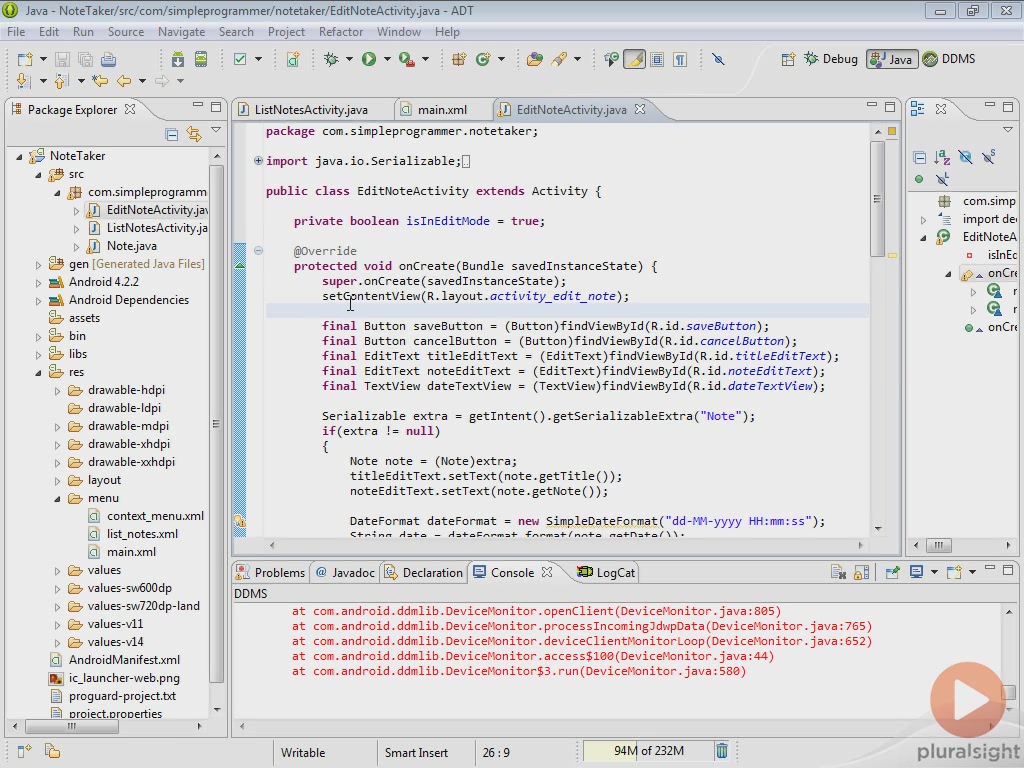Collapse all in Package Explorer

pyautogui.click(x=171, y=134)
